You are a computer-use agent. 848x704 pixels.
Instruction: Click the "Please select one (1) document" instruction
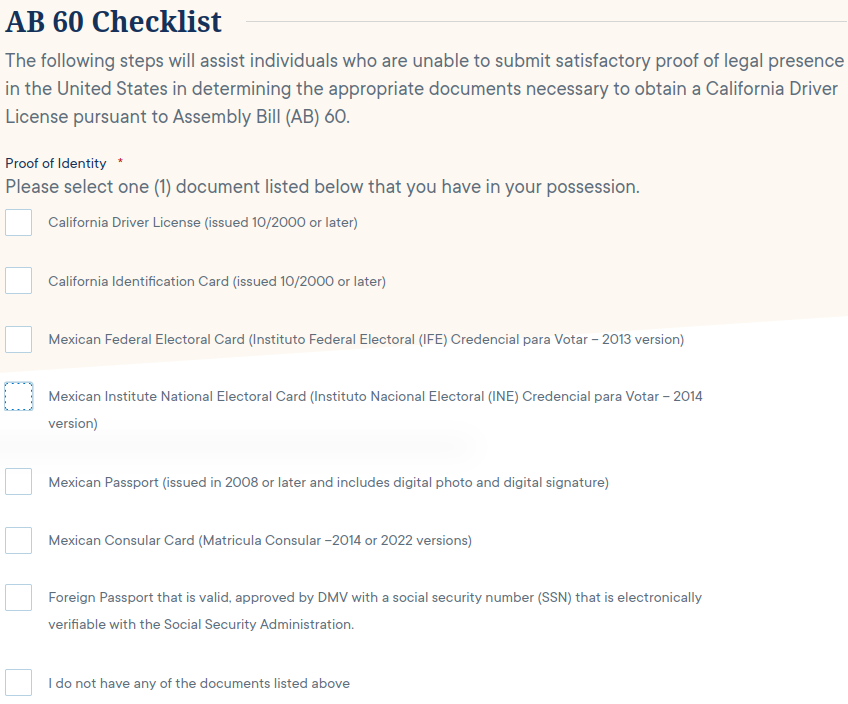(322, 187)
